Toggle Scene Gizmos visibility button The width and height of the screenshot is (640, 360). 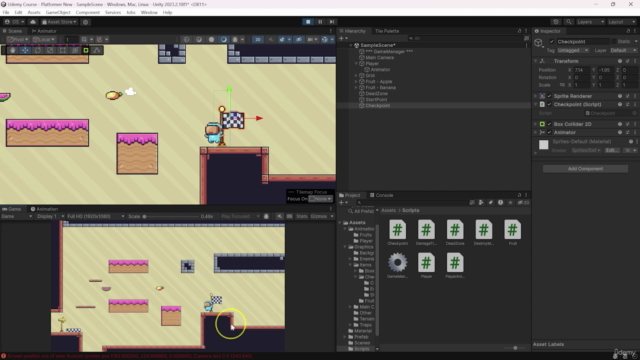324,40
